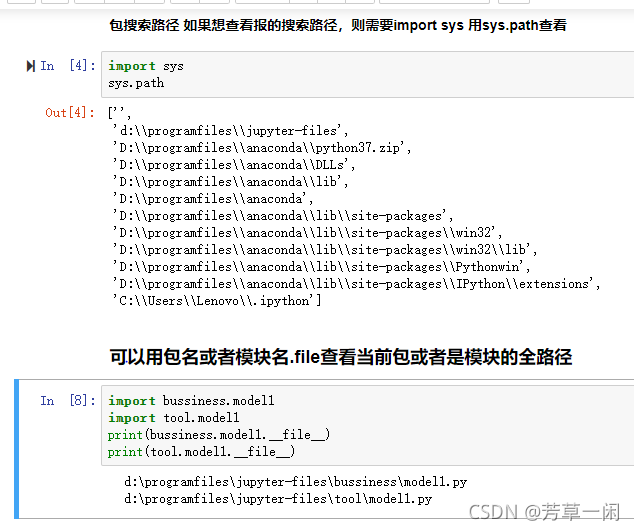This screenshot has width=634, height=530.
Task: Click the path line ending in 'site-packages\\win32'
Action: (307, 232)
